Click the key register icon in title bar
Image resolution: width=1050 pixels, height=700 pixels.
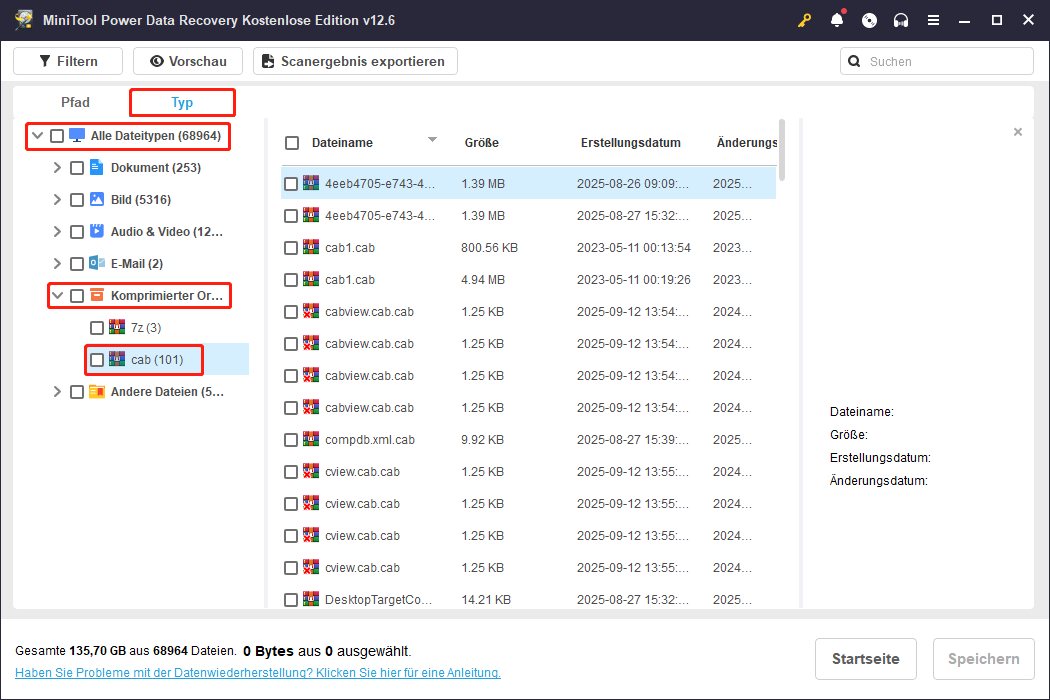804,20
